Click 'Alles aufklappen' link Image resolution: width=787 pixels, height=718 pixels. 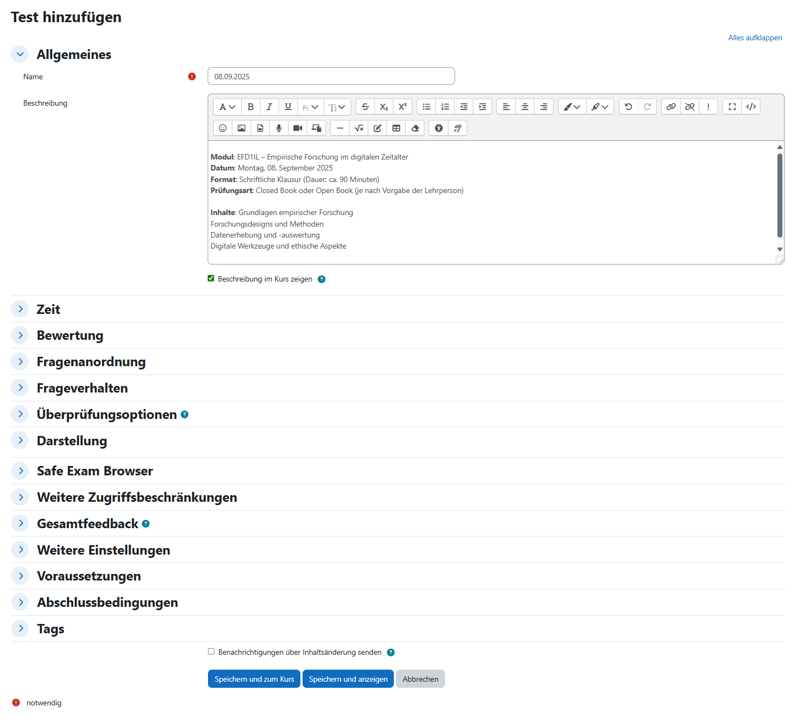pyautogui.click(x=755, y=38)
